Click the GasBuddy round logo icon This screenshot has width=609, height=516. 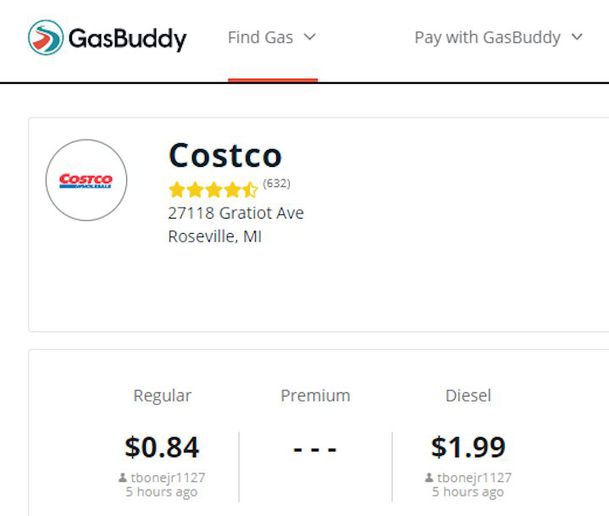pyautogui.click(x=46, y=37)
